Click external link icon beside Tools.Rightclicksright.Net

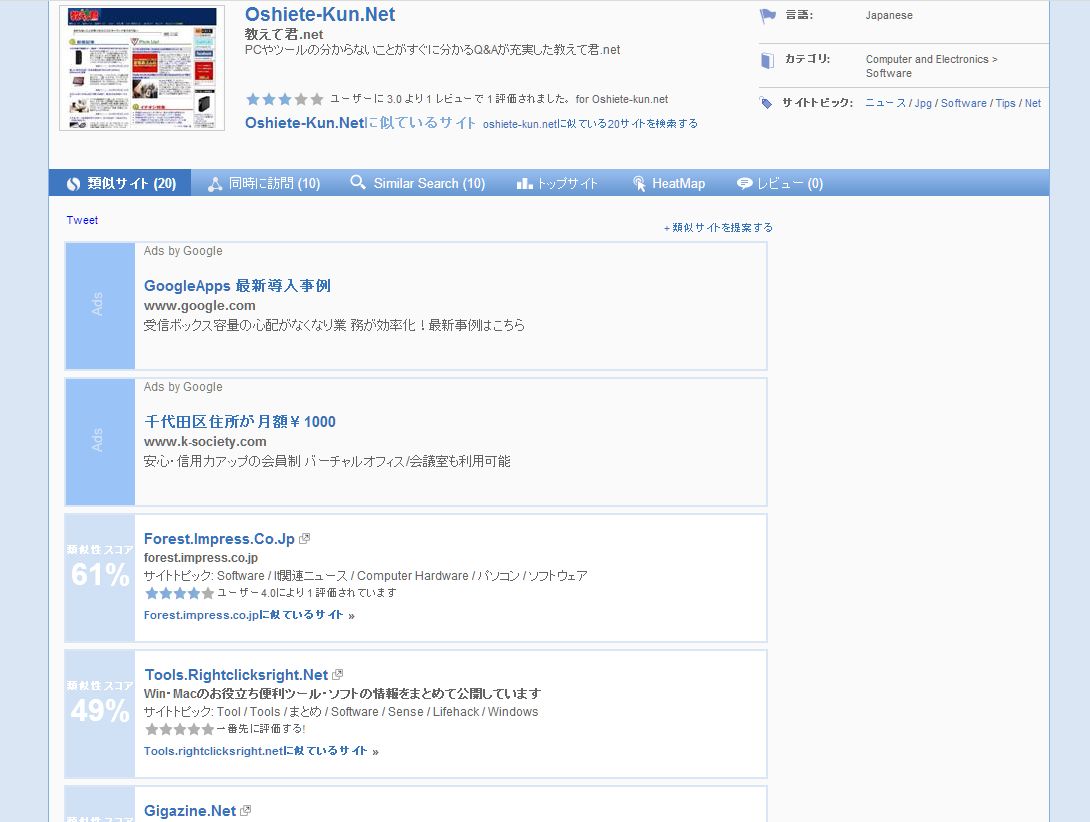click(338, 675)
